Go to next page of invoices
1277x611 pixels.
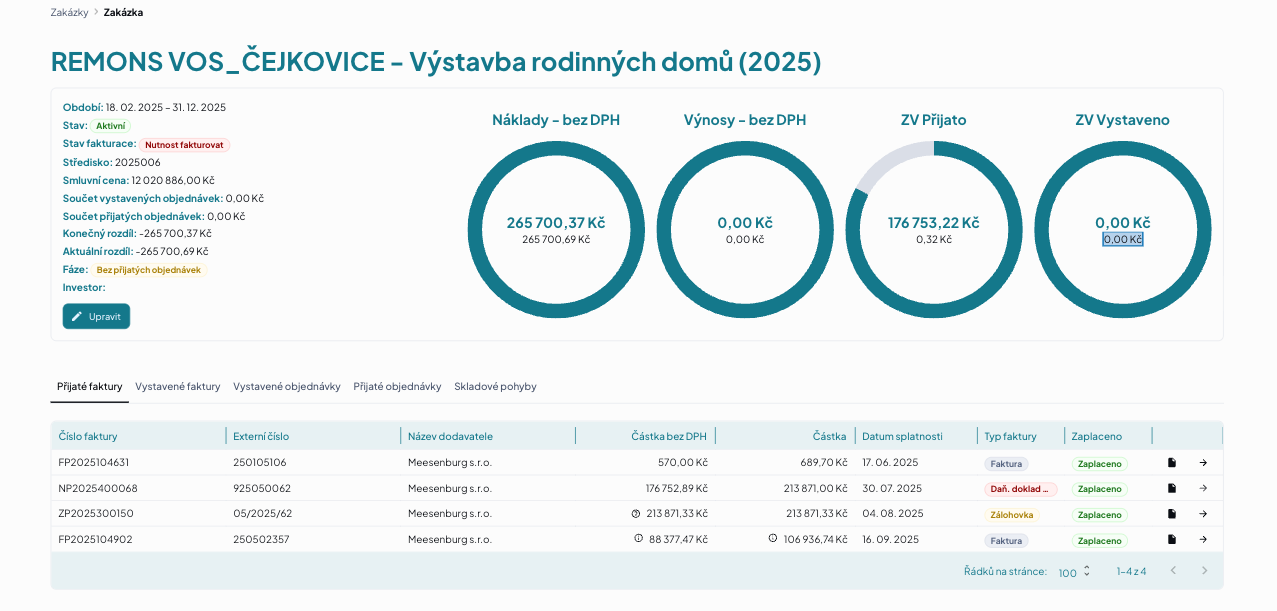pos(1204,571)
